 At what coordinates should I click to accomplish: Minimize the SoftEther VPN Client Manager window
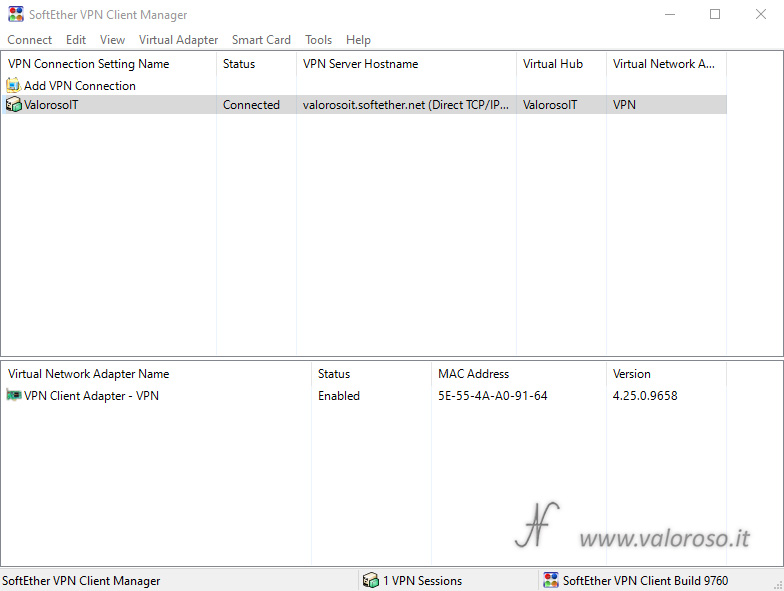pyautogui.click(x=670, y=14)
